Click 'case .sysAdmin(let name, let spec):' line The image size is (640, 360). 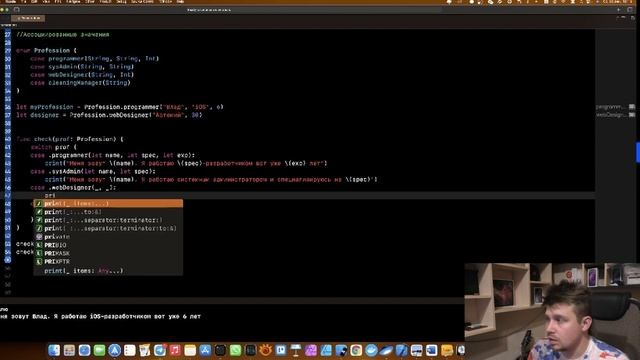coord(93,171)
